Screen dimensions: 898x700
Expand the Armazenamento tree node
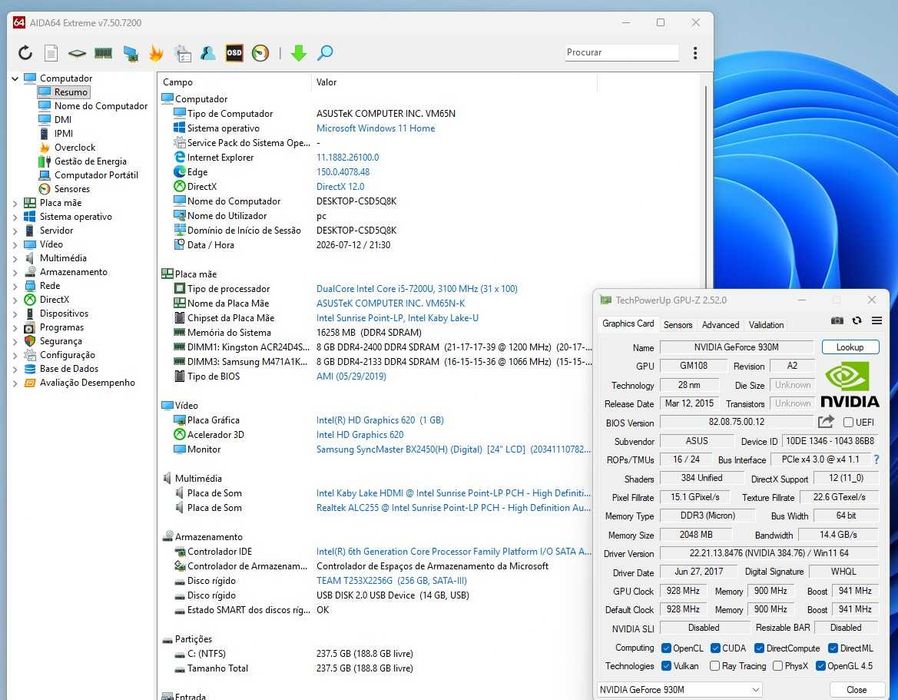coord(15,272)
